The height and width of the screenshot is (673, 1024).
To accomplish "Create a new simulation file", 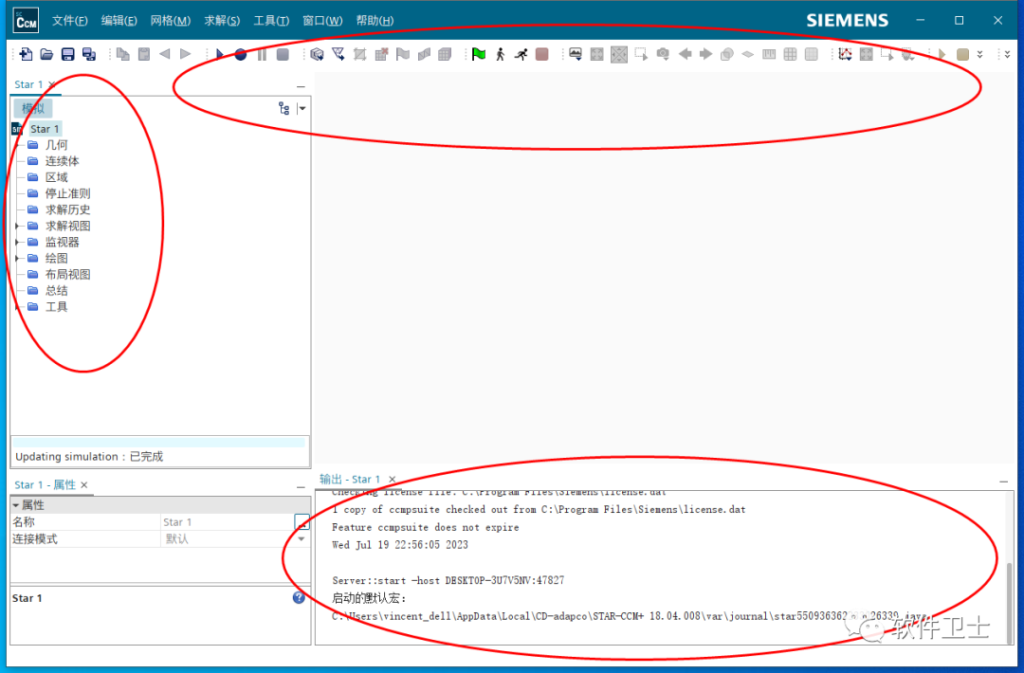I will coord(25,54).
